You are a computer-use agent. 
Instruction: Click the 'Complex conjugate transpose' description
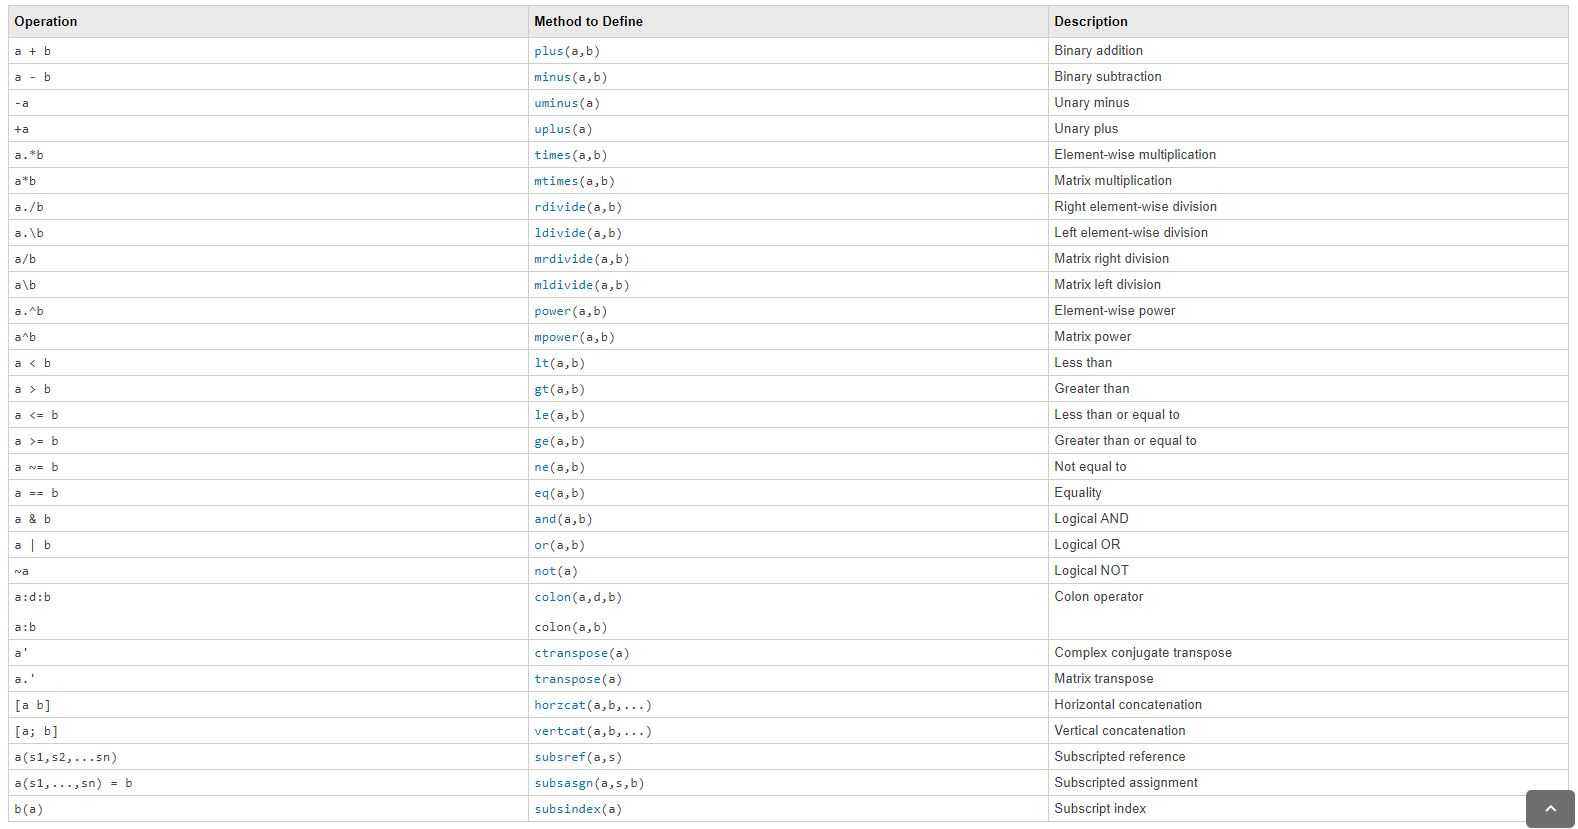click(x=1143, y=652)
